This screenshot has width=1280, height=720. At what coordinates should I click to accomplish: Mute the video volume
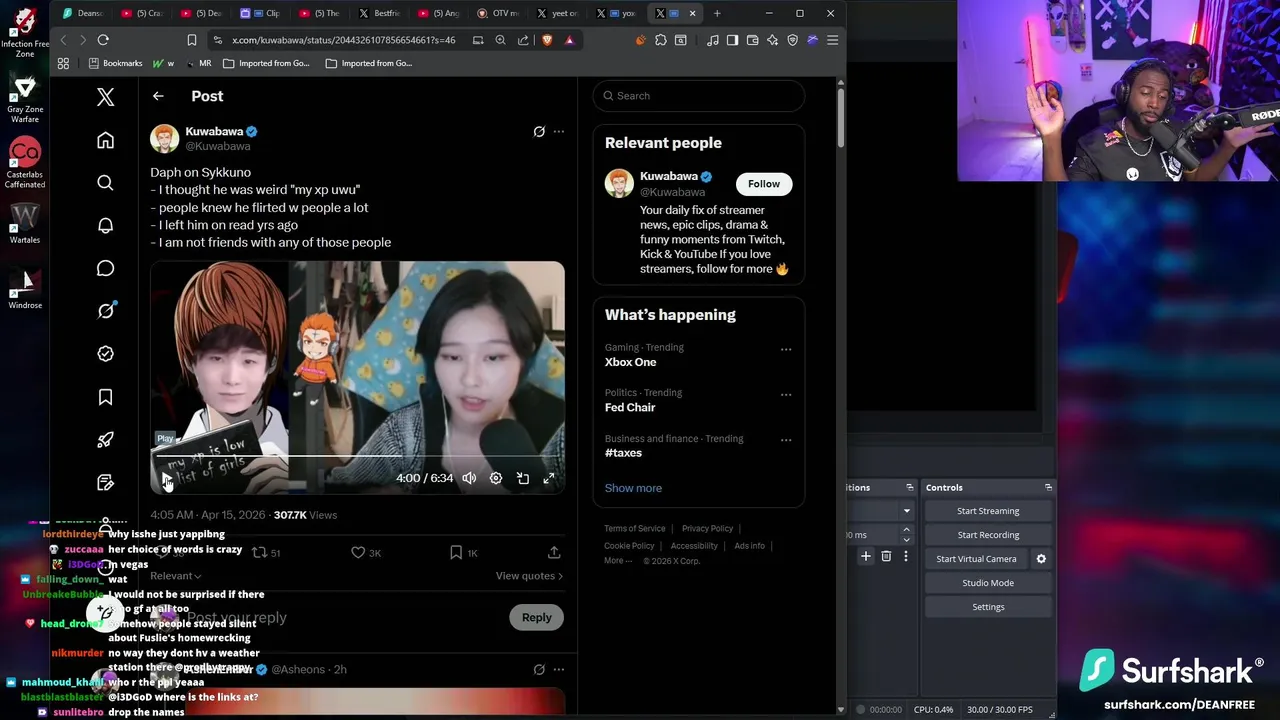click(469, 478)
